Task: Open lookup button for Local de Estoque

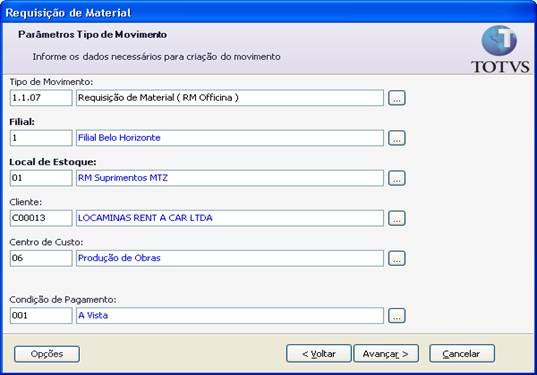Action: (x=397, y=178)
